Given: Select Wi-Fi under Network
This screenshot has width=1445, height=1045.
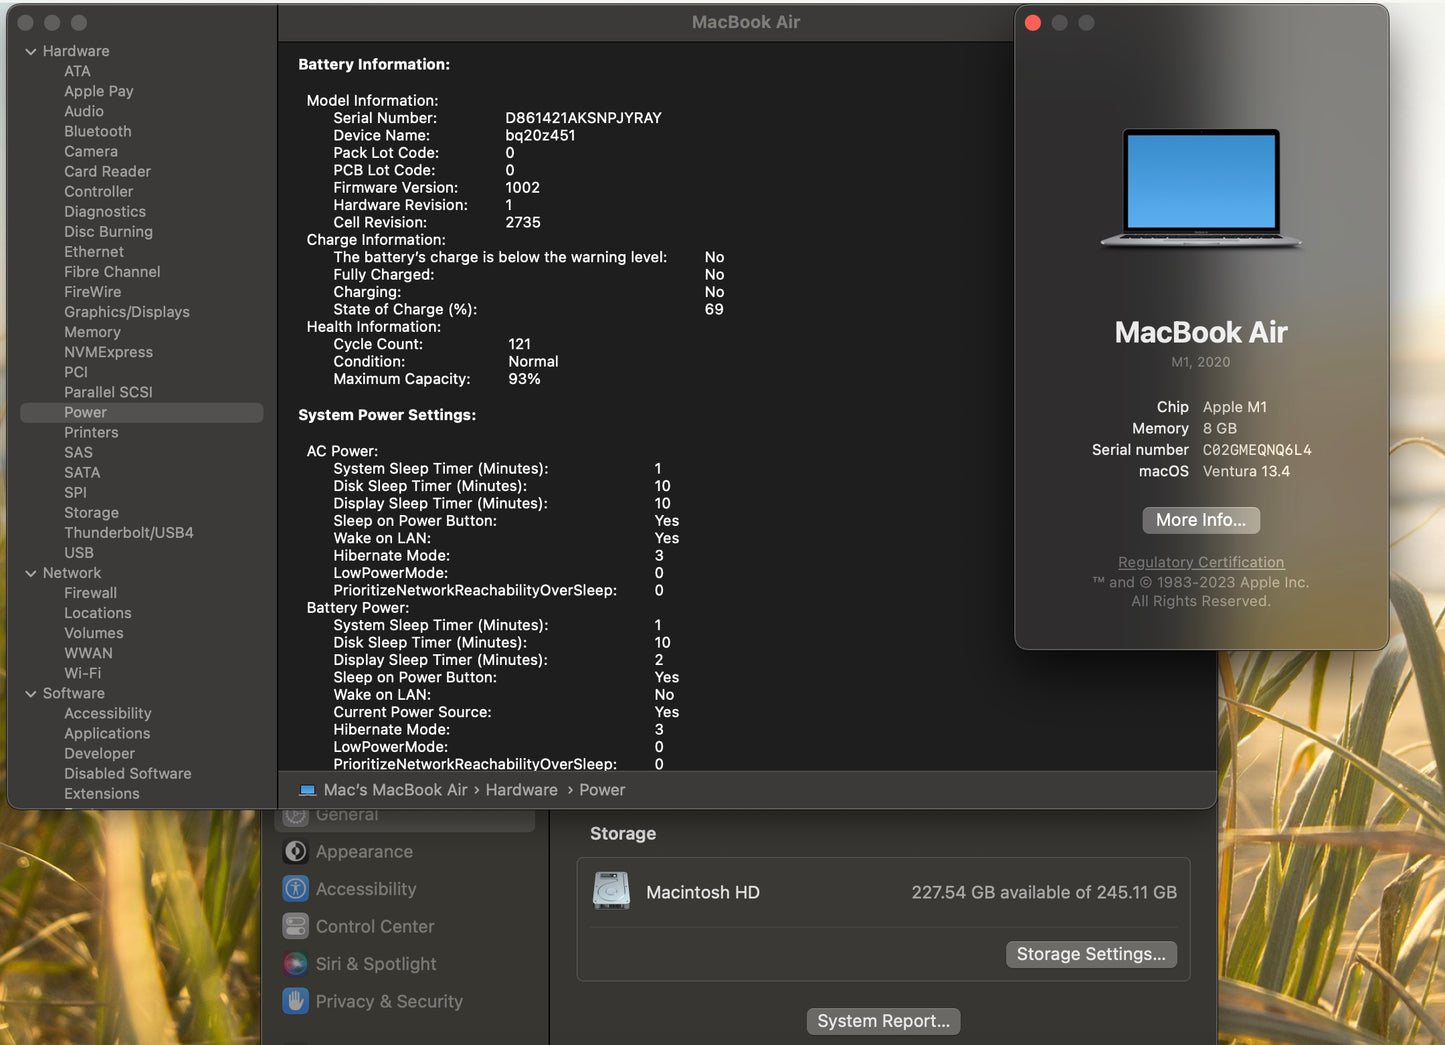Looking at the screenshot, I should 82,673.
